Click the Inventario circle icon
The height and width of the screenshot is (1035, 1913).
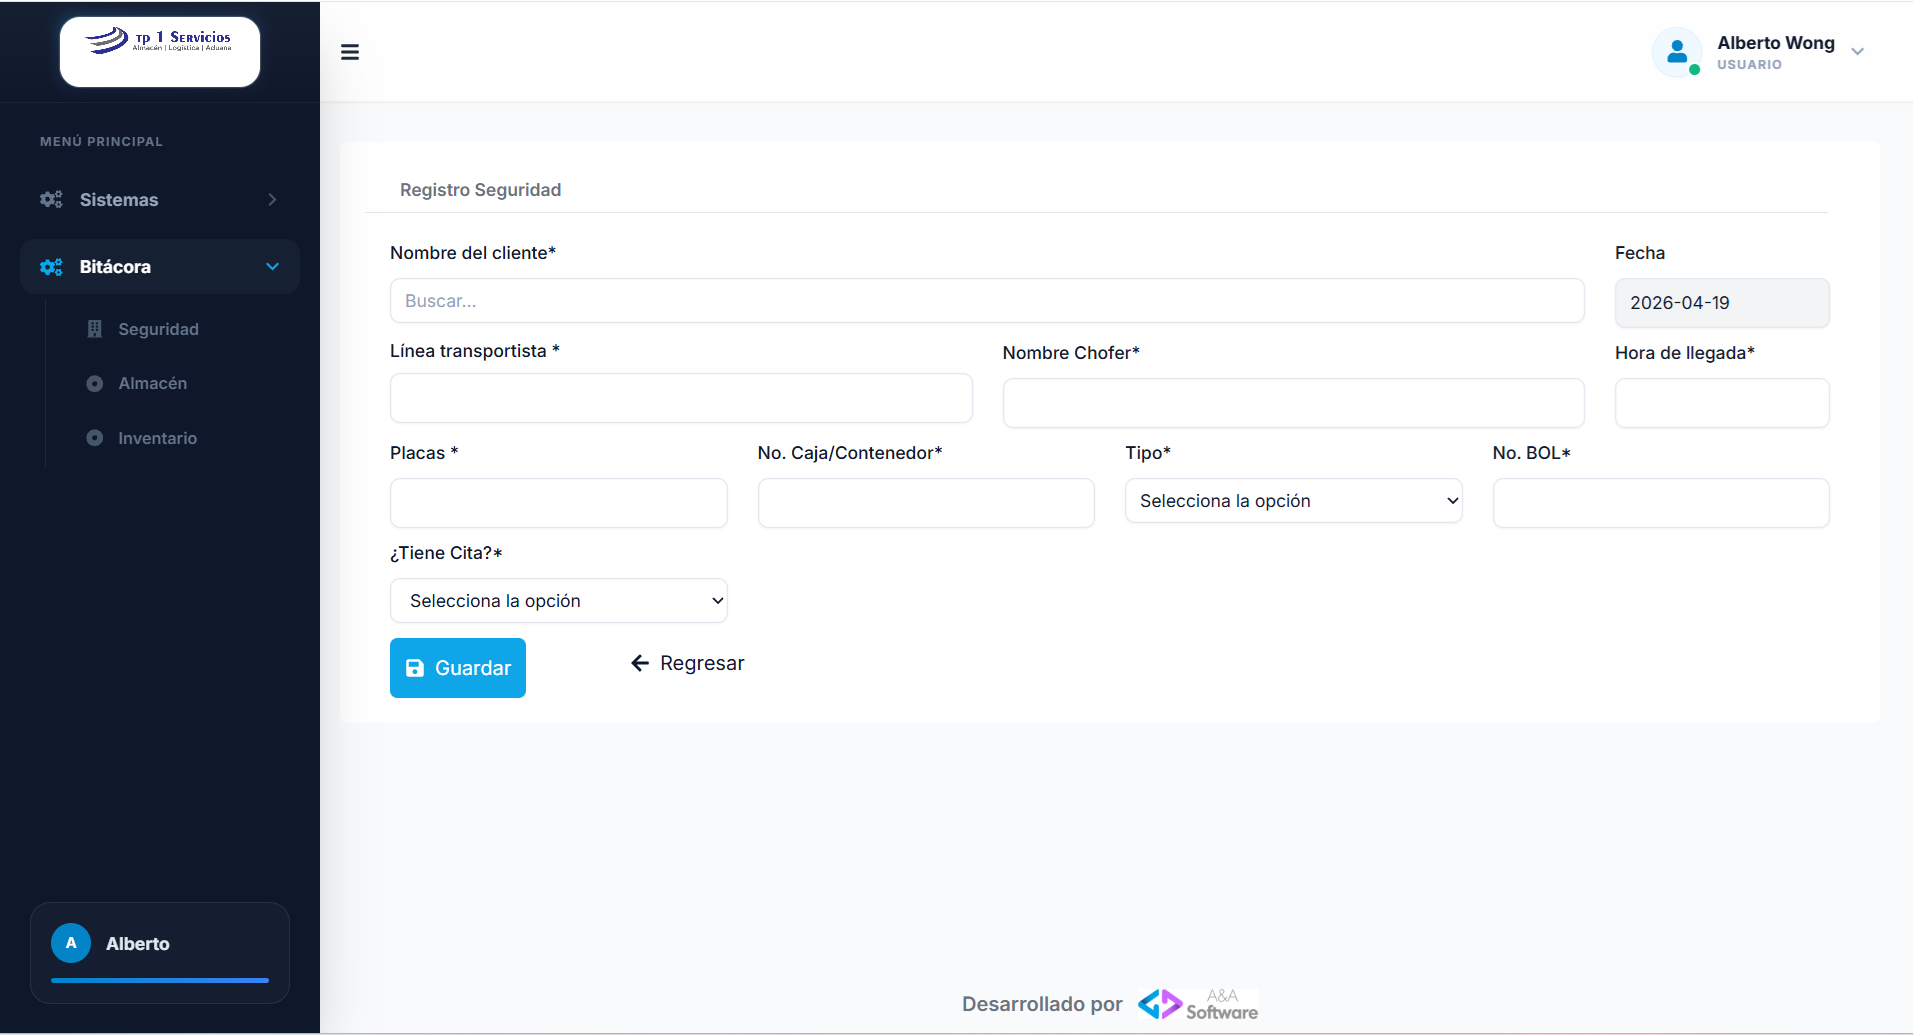pyautogui.click(x=95, y=438)
